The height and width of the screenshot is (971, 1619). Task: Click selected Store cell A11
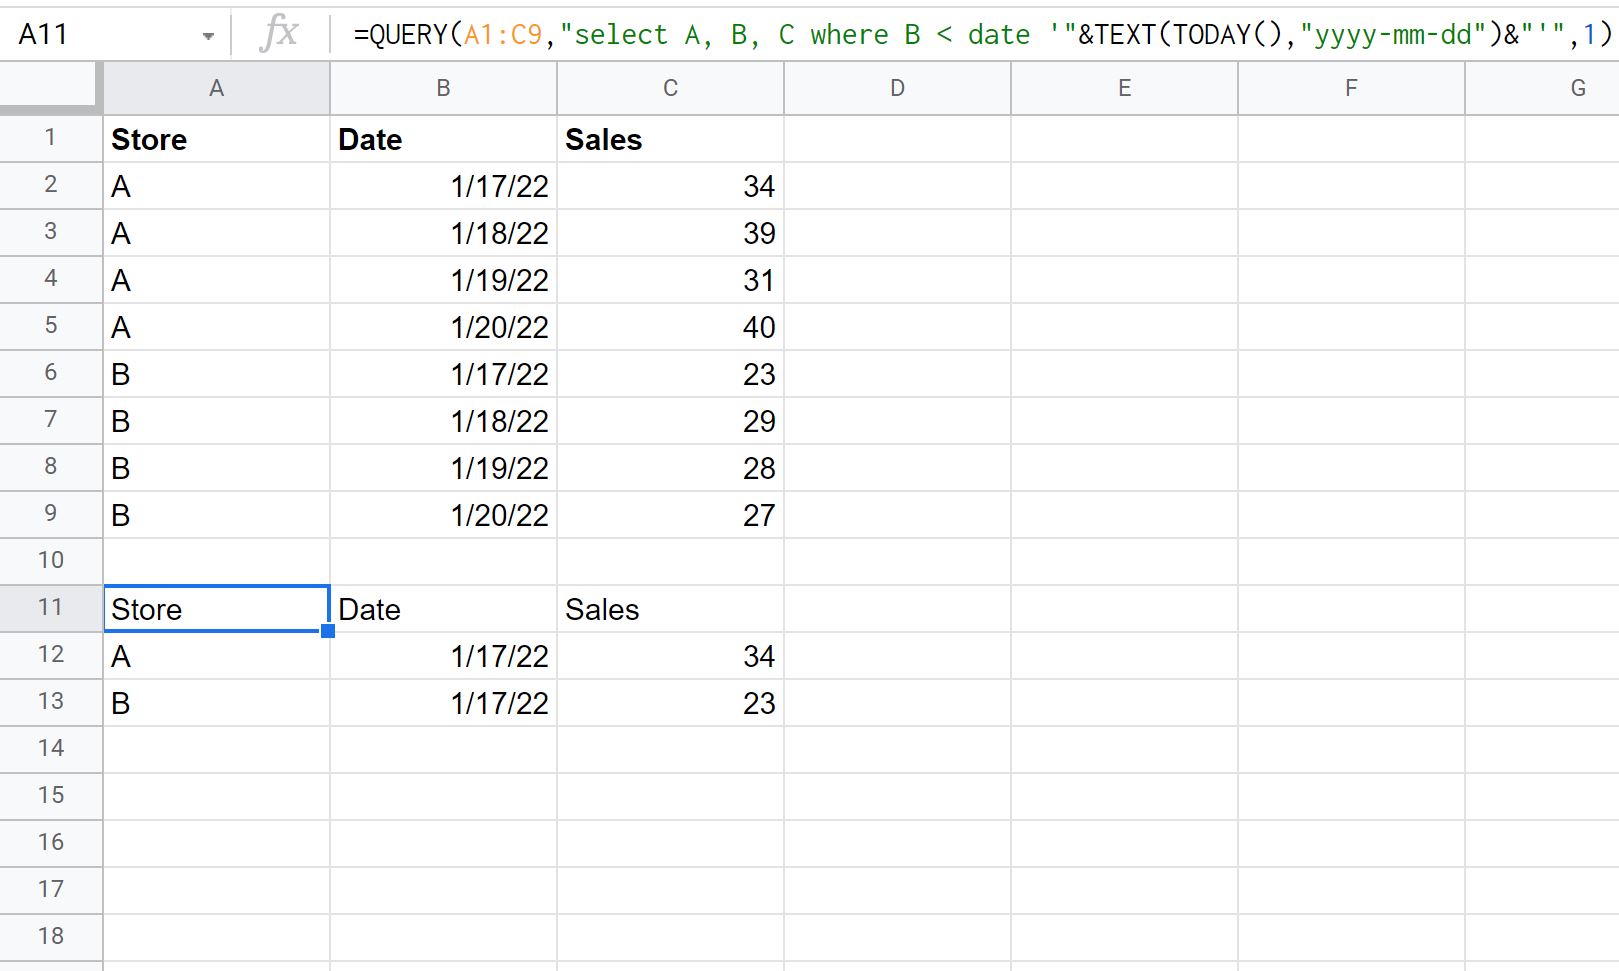216,609
